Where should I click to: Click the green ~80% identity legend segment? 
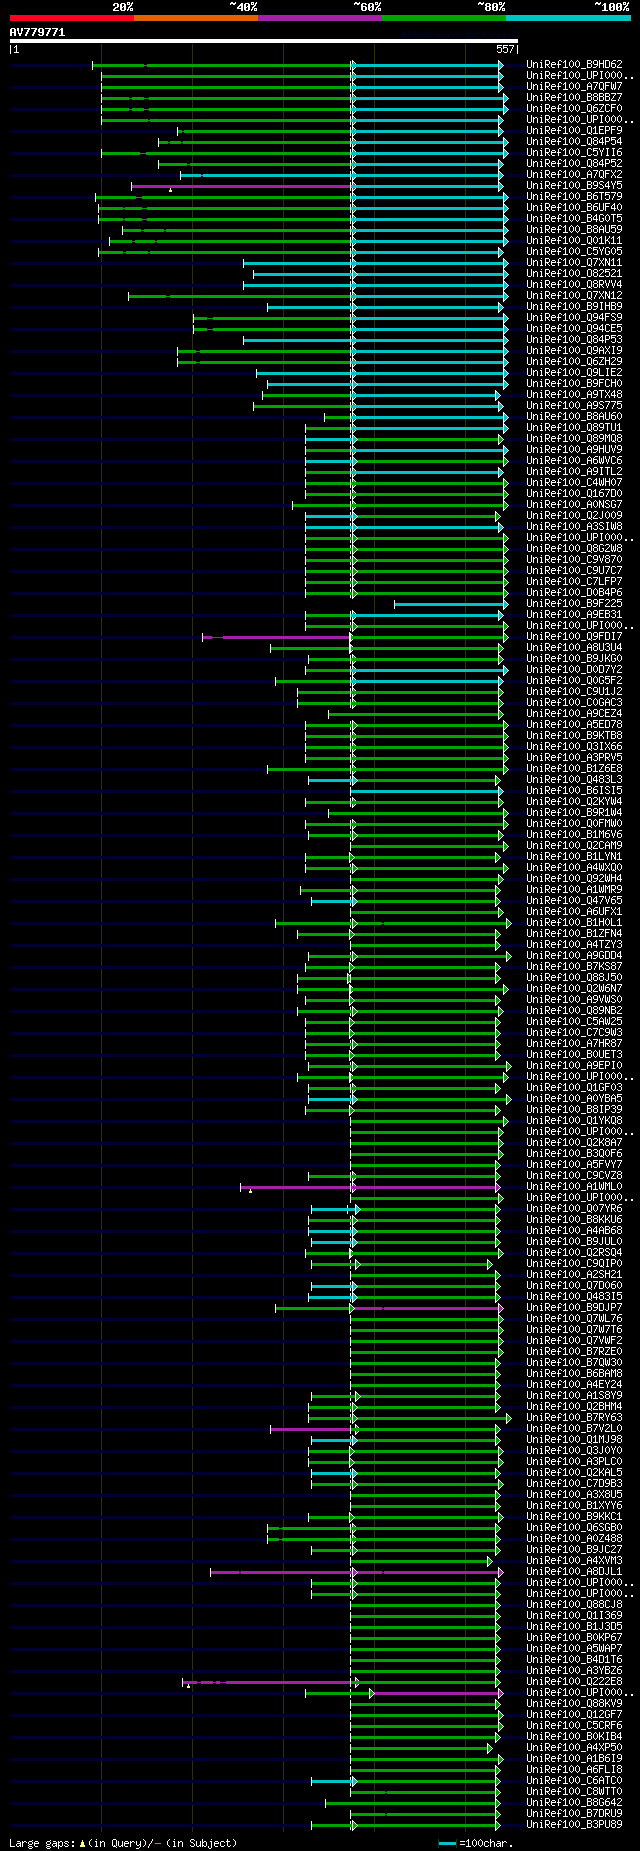[444, 18]
